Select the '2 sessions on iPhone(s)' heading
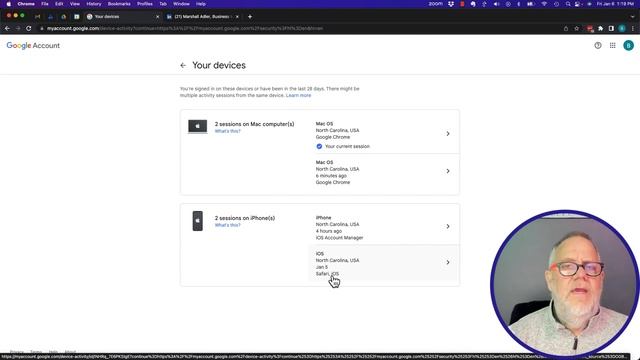640x360 pixels. pyautogui.click(x=245, y=218)
